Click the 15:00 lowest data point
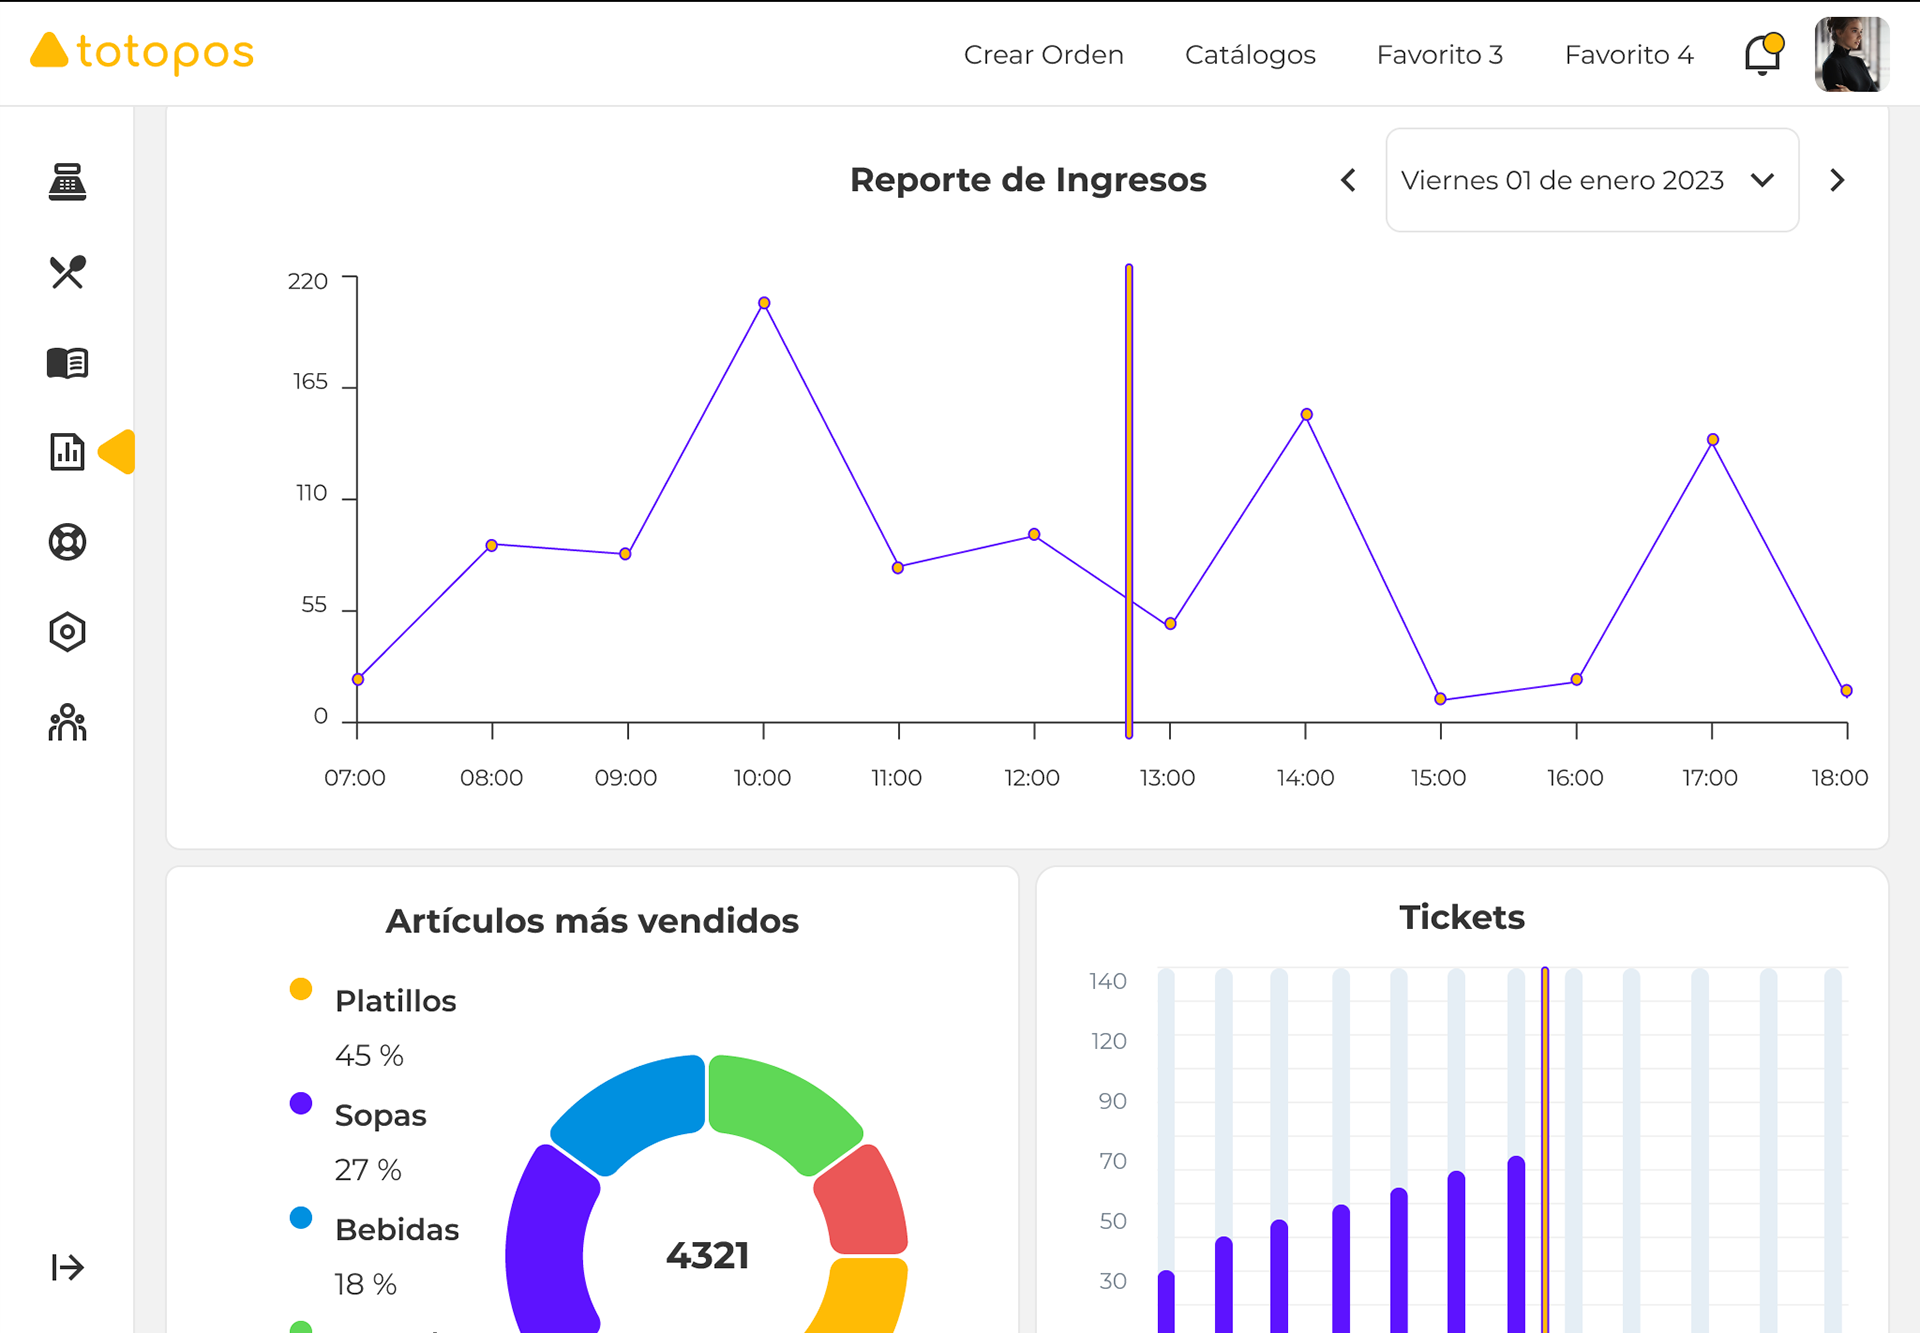This screenshot has width=1920, height=1333. (1440, 699)
